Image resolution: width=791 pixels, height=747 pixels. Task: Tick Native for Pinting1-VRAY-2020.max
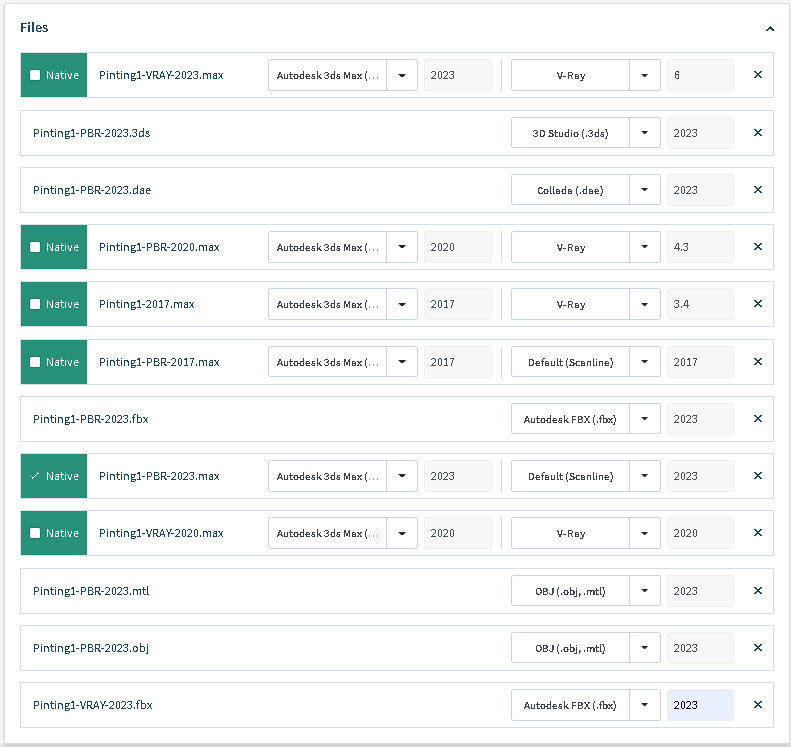tap(35, 533)
